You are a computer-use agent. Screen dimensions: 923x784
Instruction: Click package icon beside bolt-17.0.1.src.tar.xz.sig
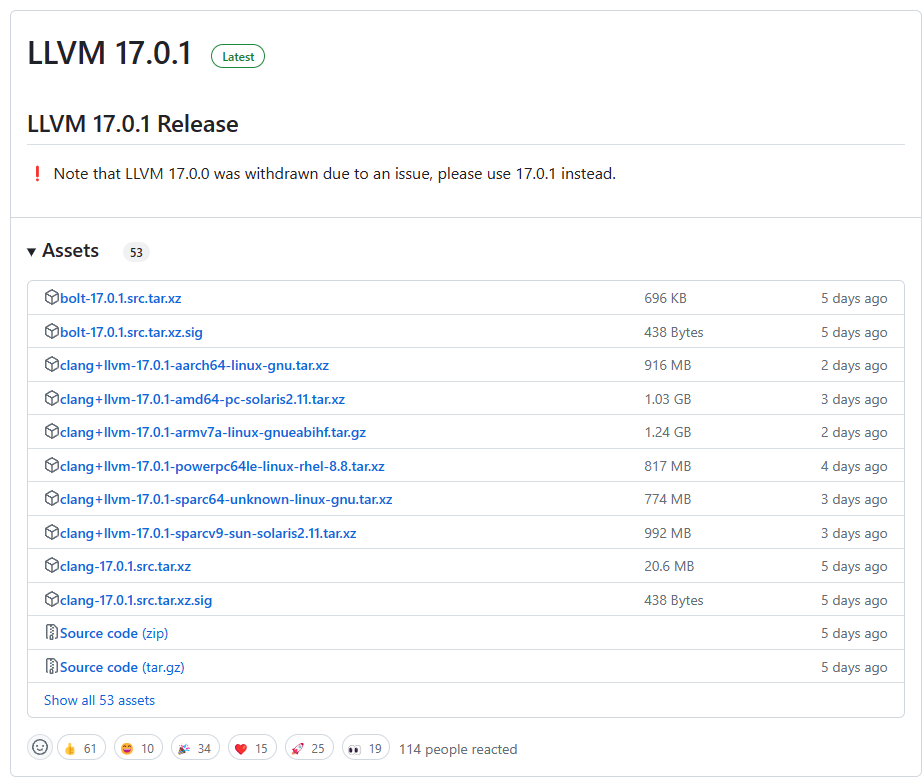click(x=52, y=331)
